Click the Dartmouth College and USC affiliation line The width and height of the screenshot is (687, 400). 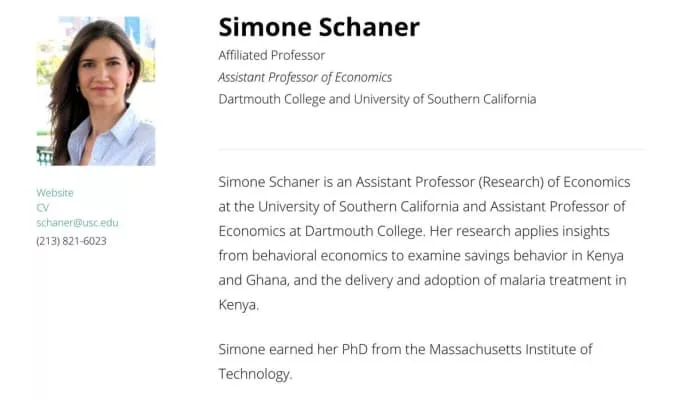(377, 99)
